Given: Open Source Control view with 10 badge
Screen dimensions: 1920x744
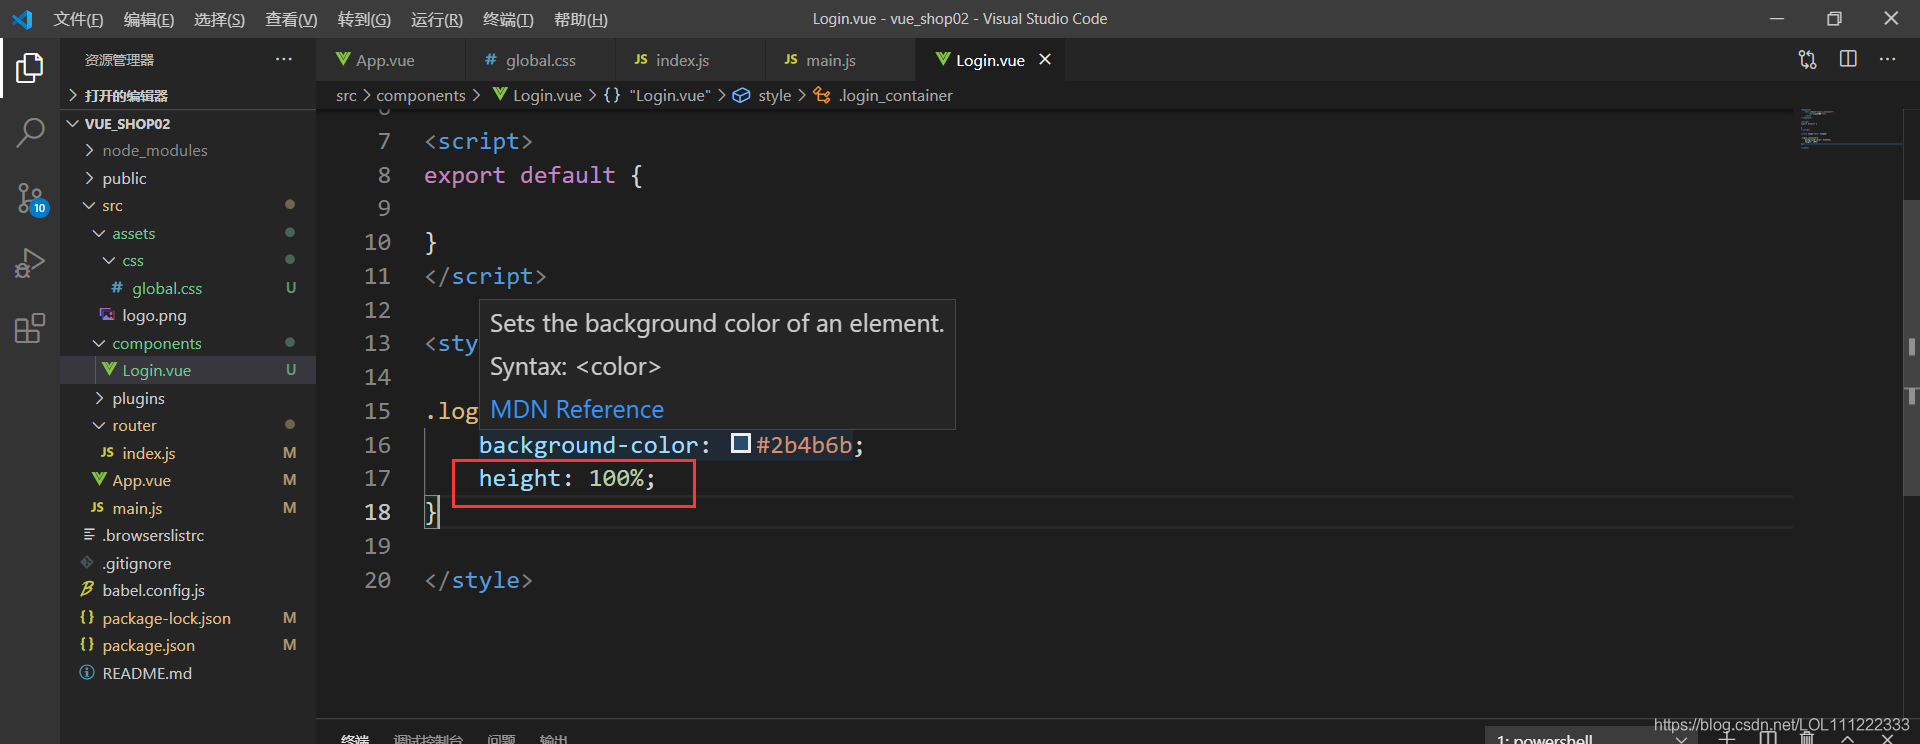Looking at the screenshot, I should pyautogui.click(x=30, y=198).
